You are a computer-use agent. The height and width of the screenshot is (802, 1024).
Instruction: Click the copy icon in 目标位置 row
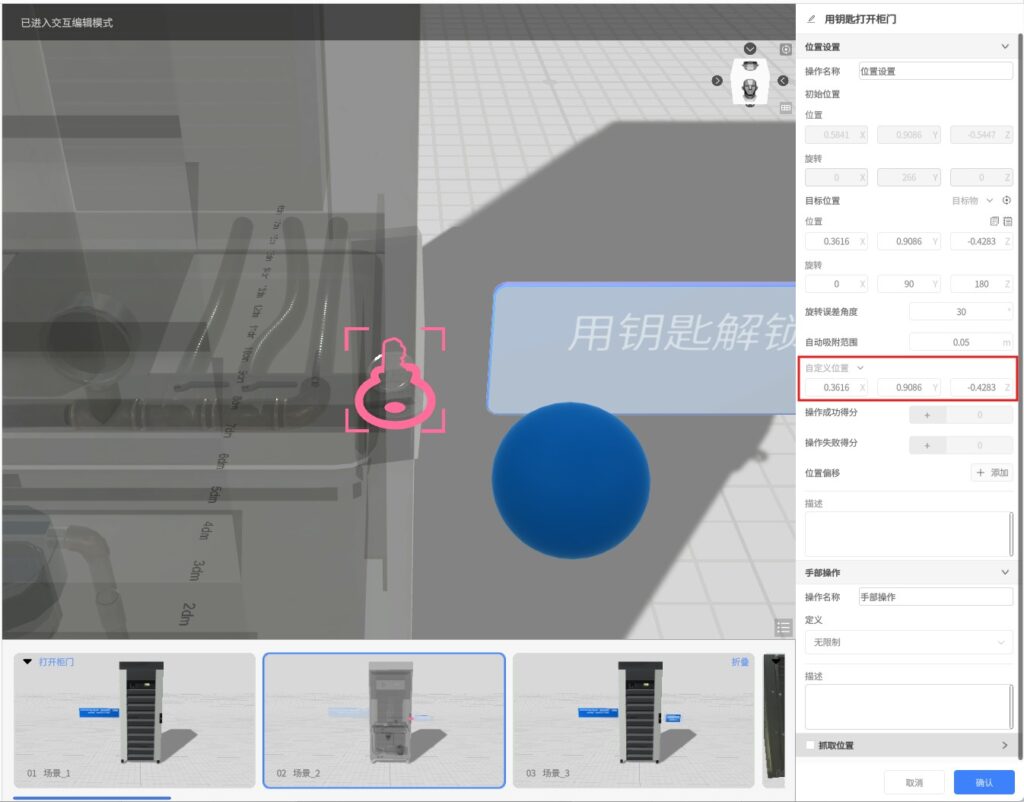pos(993,221)
